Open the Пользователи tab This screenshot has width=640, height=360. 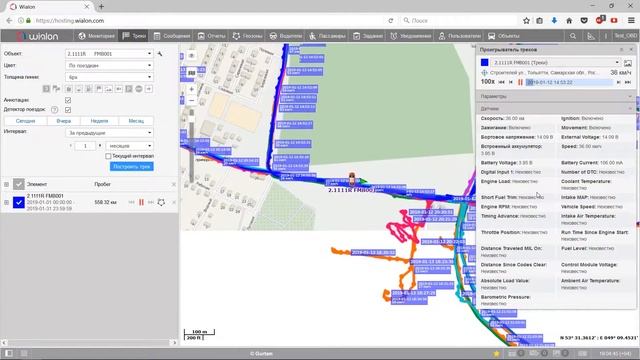[x=459, y=36]
